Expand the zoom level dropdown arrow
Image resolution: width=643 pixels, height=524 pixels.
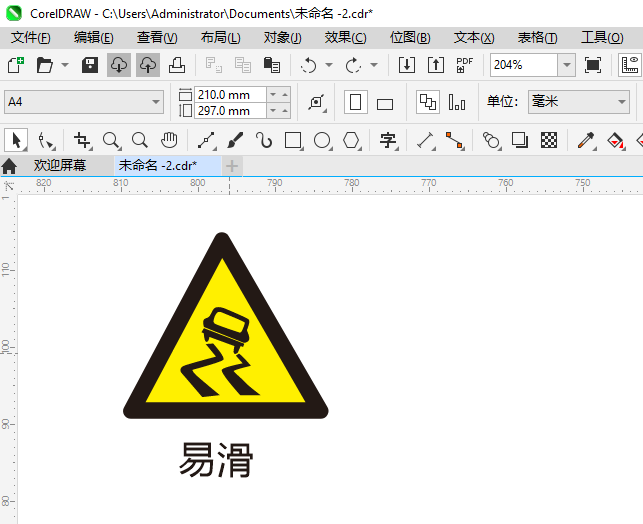(x=567, y=65)
